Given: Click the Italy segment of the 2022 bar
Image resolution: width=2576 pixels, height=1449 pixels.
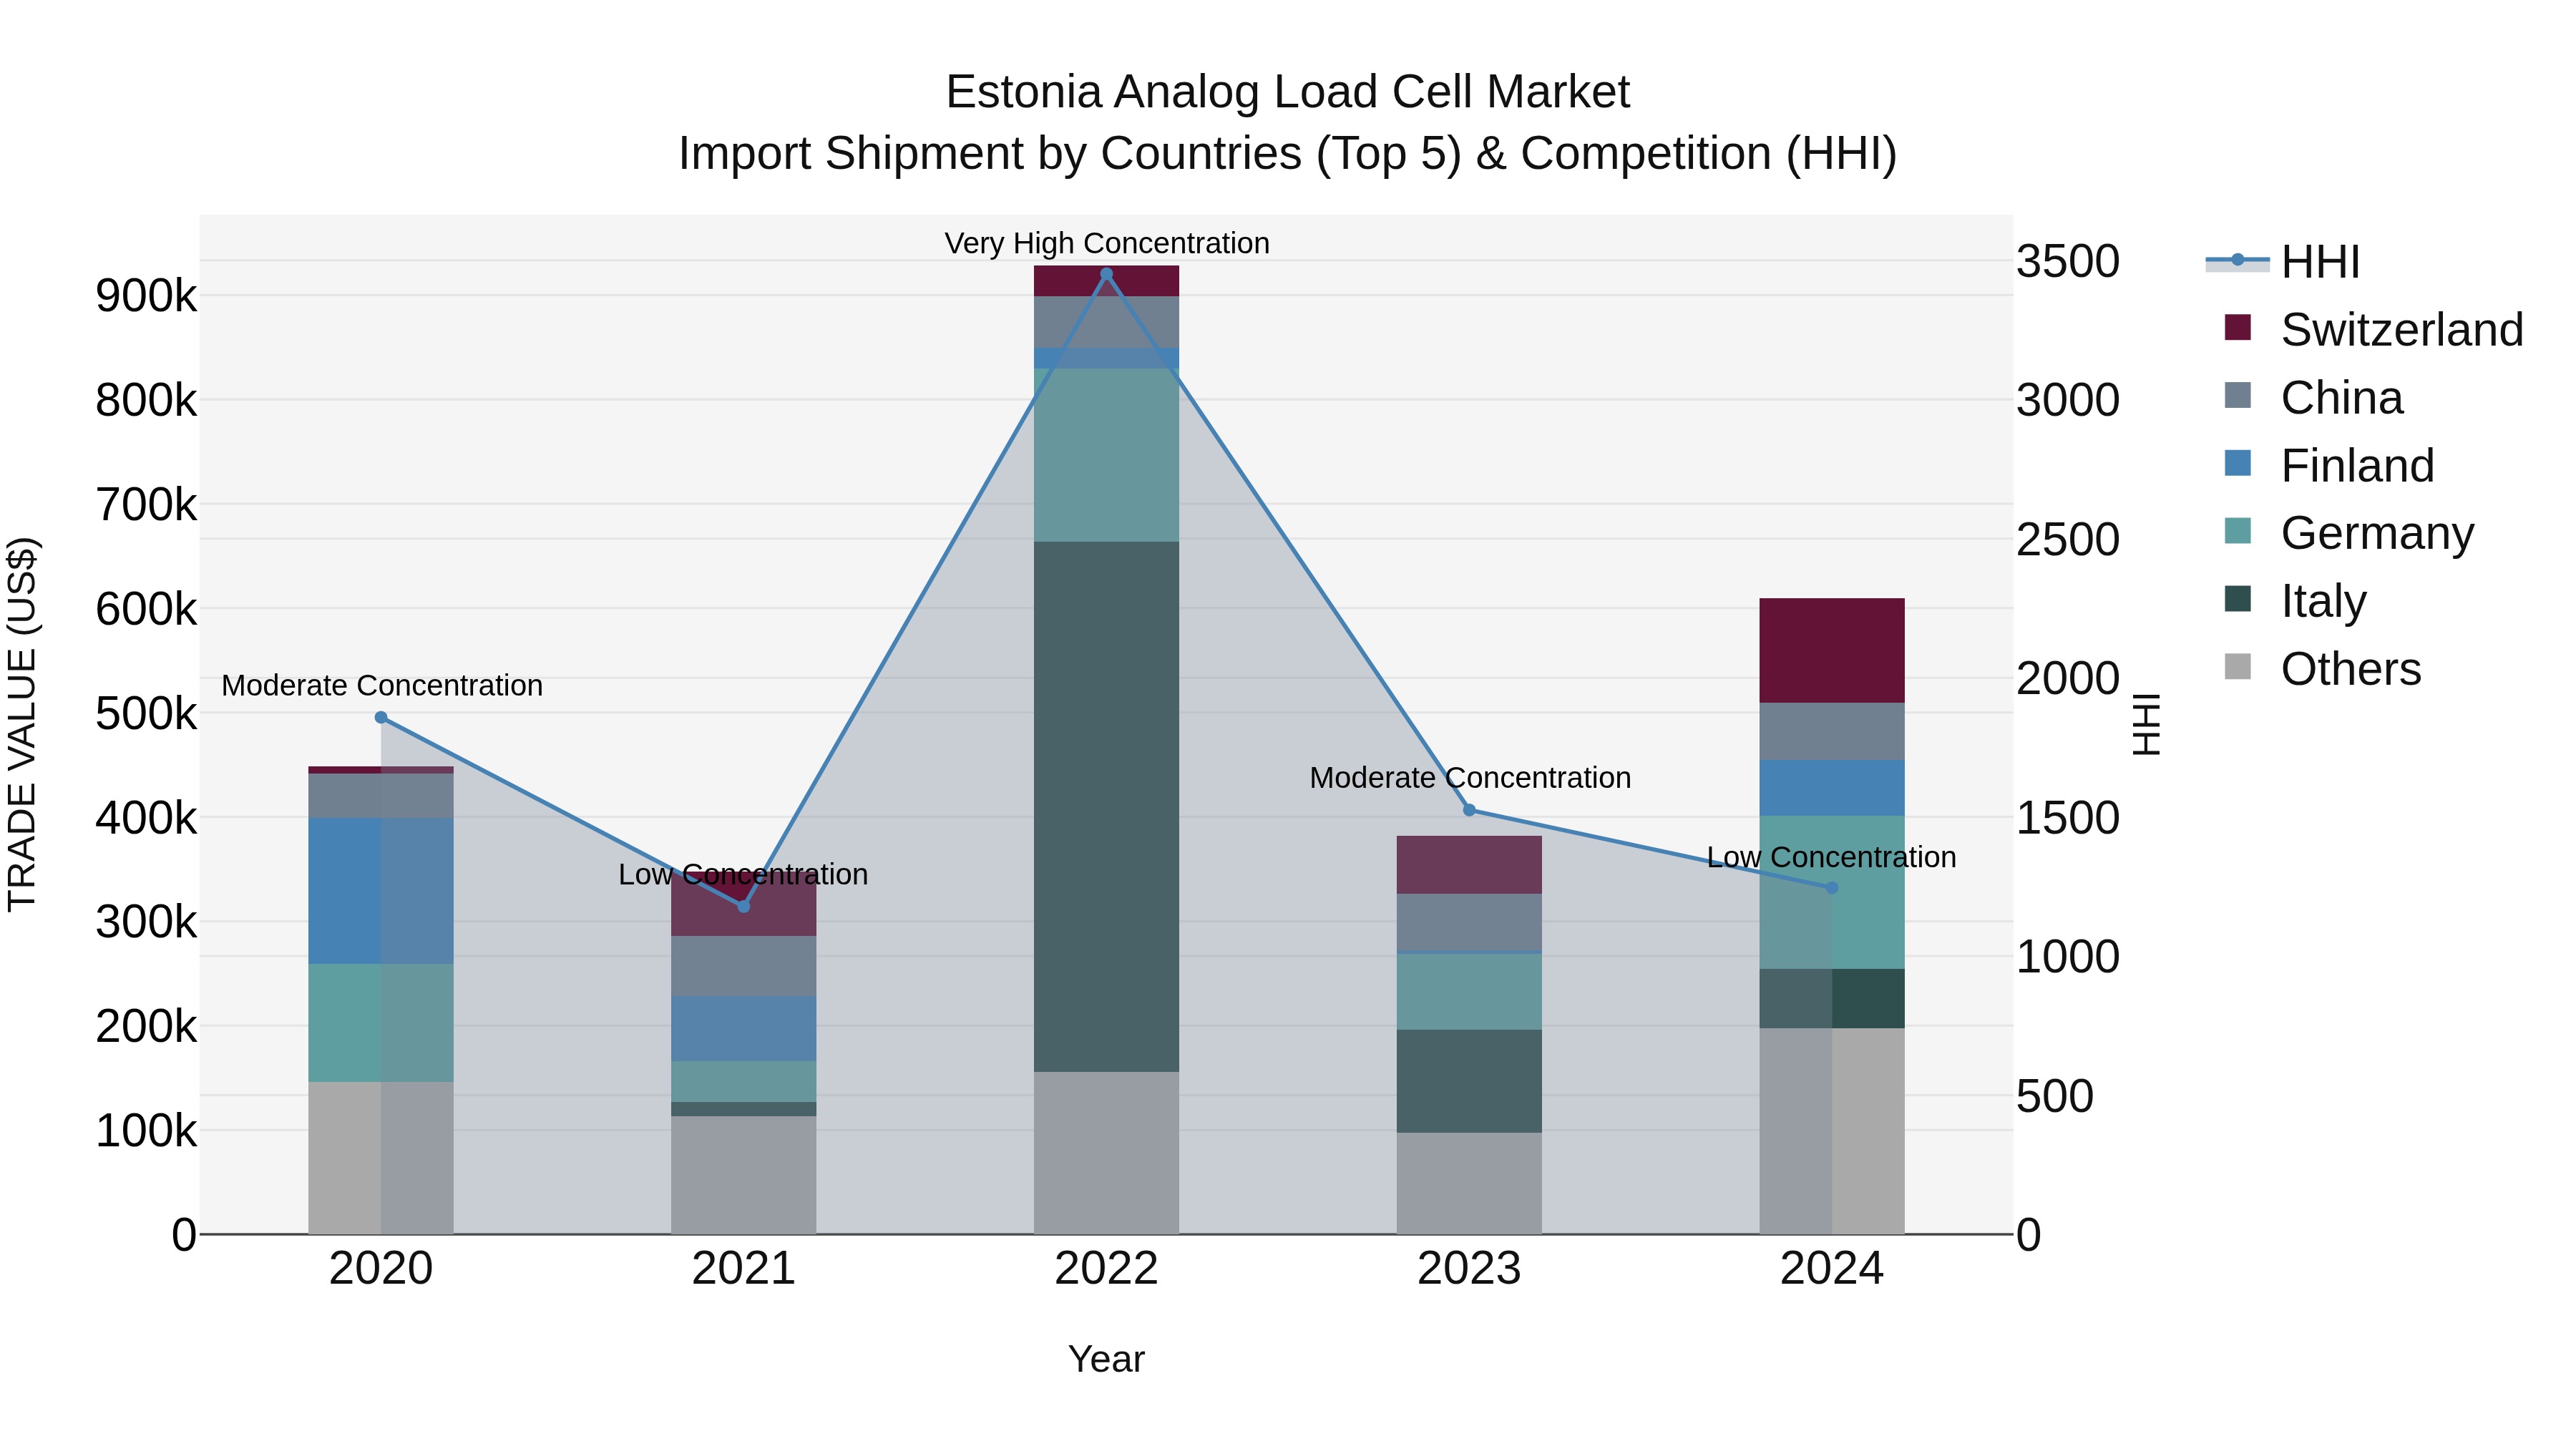Looking at the screenshot, I should tap(1106, 807).
